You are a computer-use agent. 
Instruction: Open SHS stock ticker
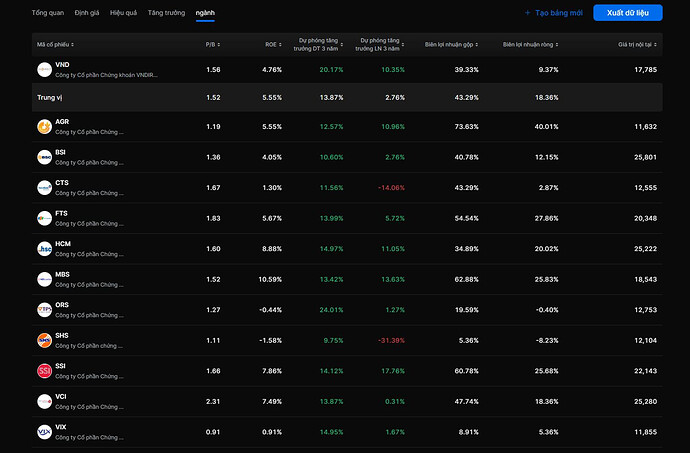pos(62,335)
